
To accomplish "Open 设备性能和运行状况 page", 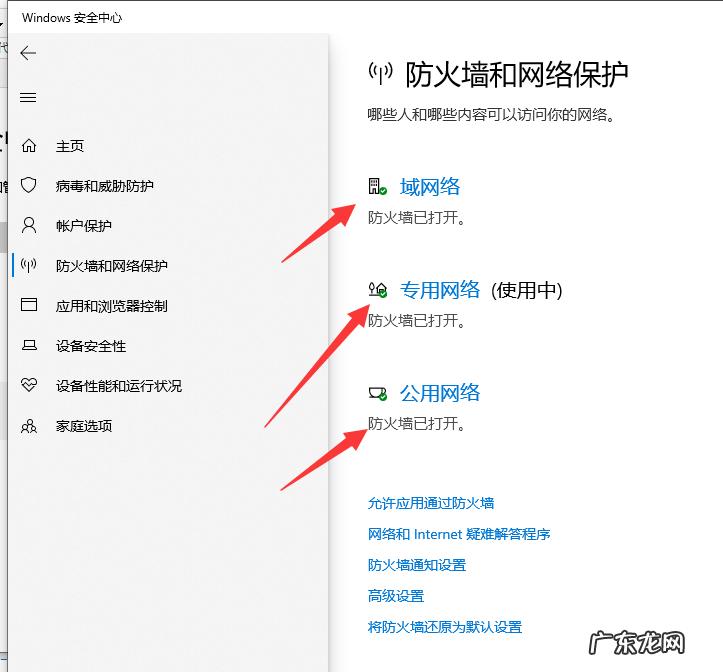I will pos(119,386).
